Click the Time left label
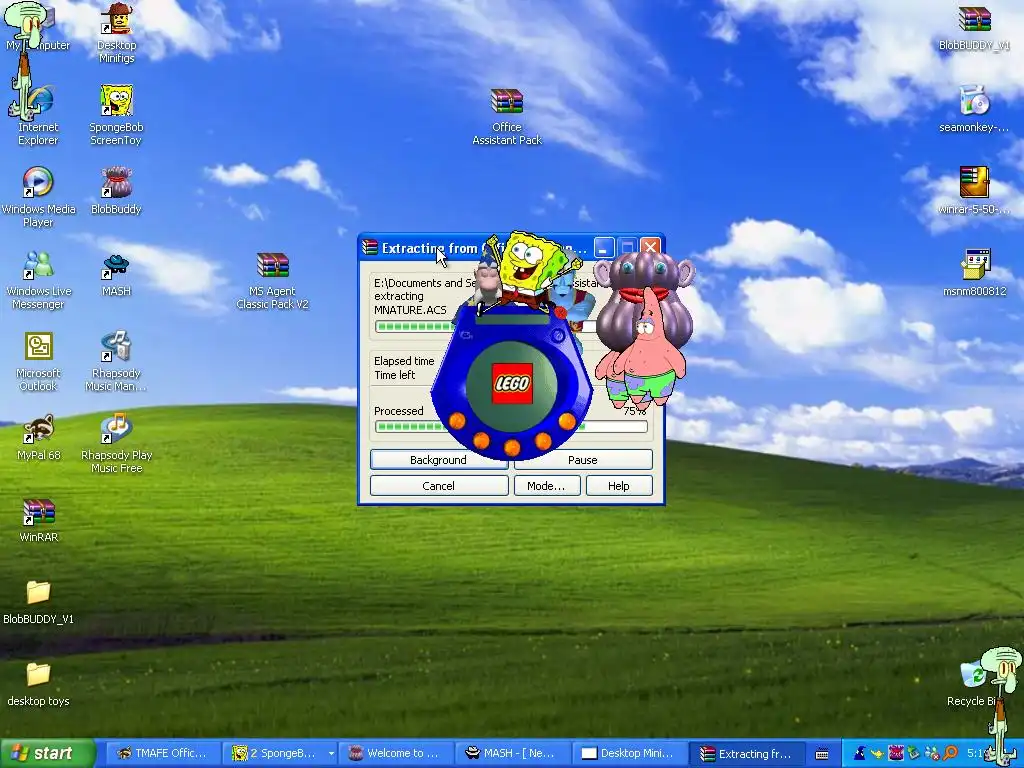This screenshot has width=1024, height=768. pos(394,375)
